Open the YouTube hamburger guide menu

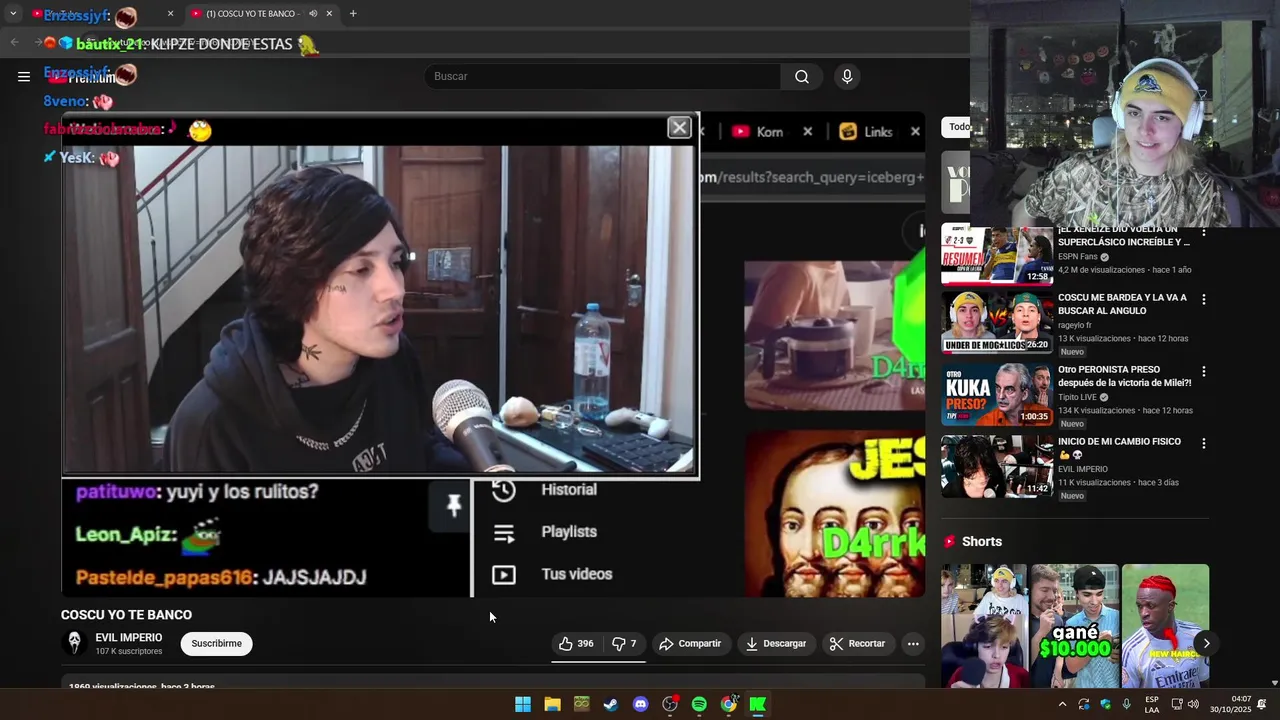(24, 76)
